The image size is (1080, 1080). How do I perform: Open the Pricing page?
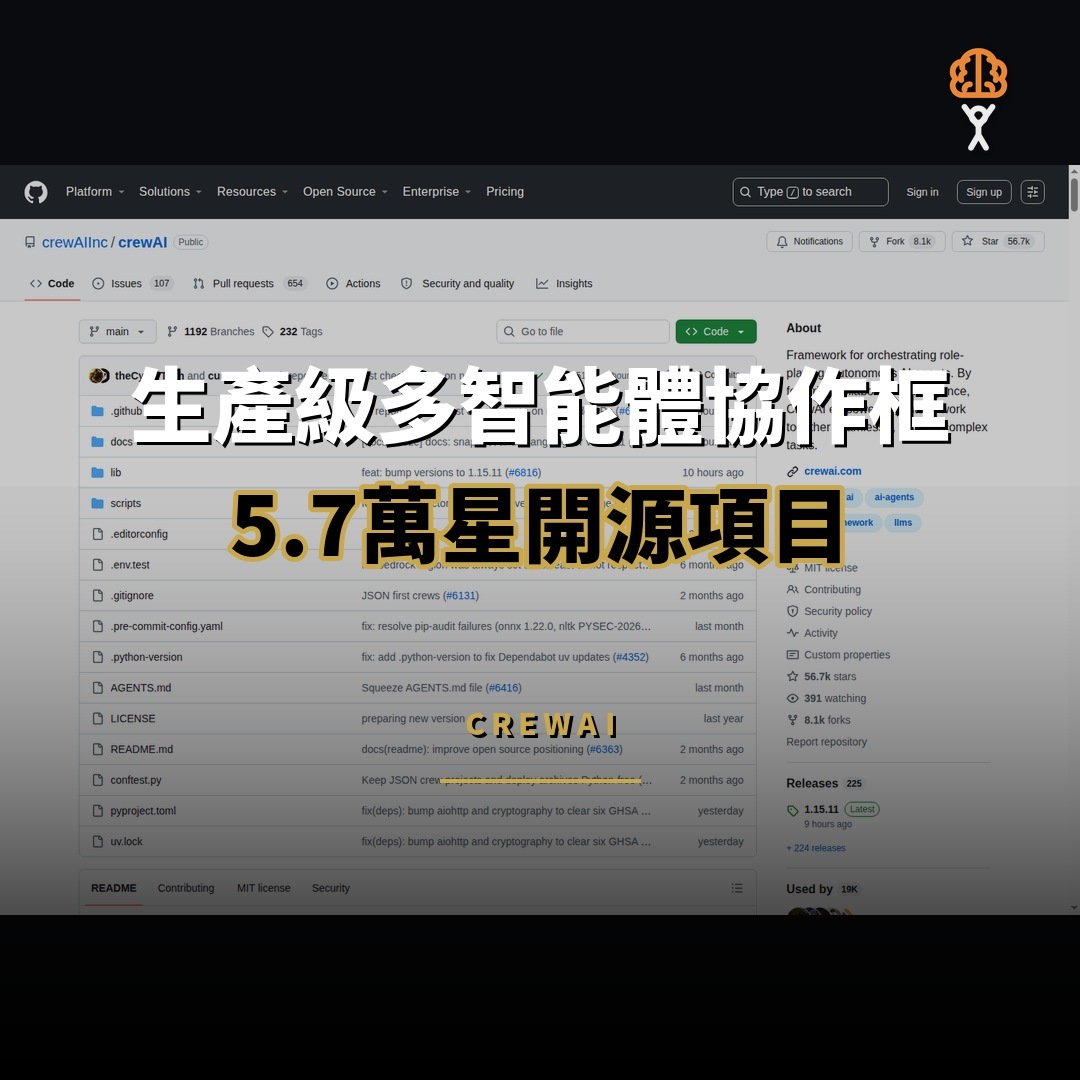coord(505,192)
